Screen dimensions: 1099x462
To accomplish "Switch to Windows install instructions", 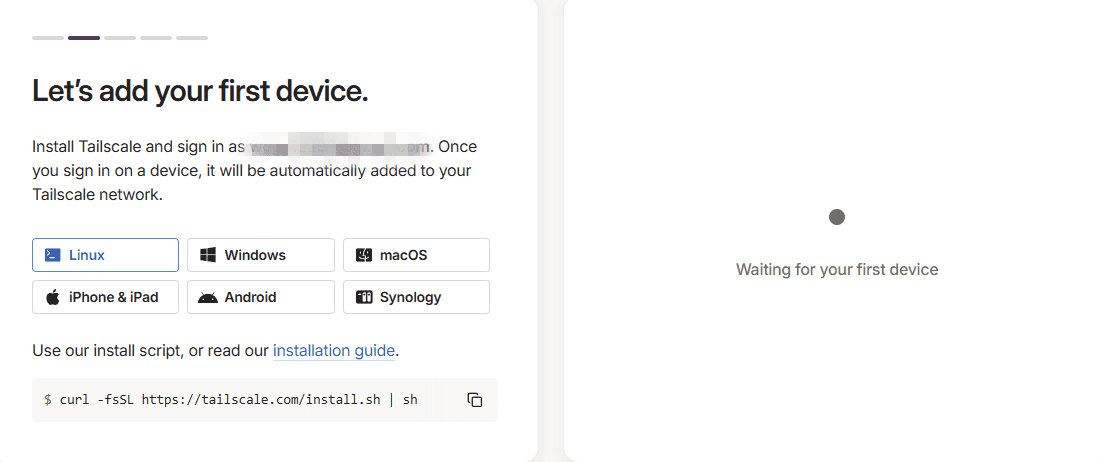I will (x=261, y=255).
